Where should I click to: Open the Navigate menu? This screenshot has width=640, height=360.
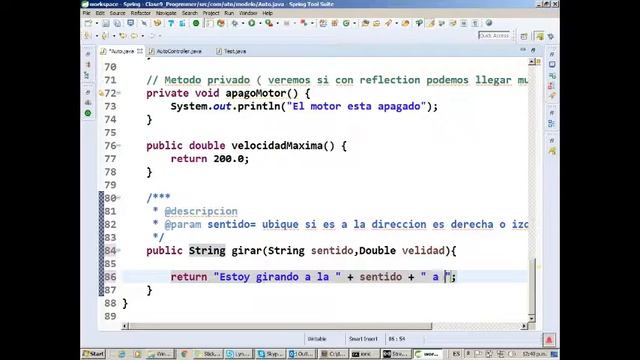(x=166, y=13)
